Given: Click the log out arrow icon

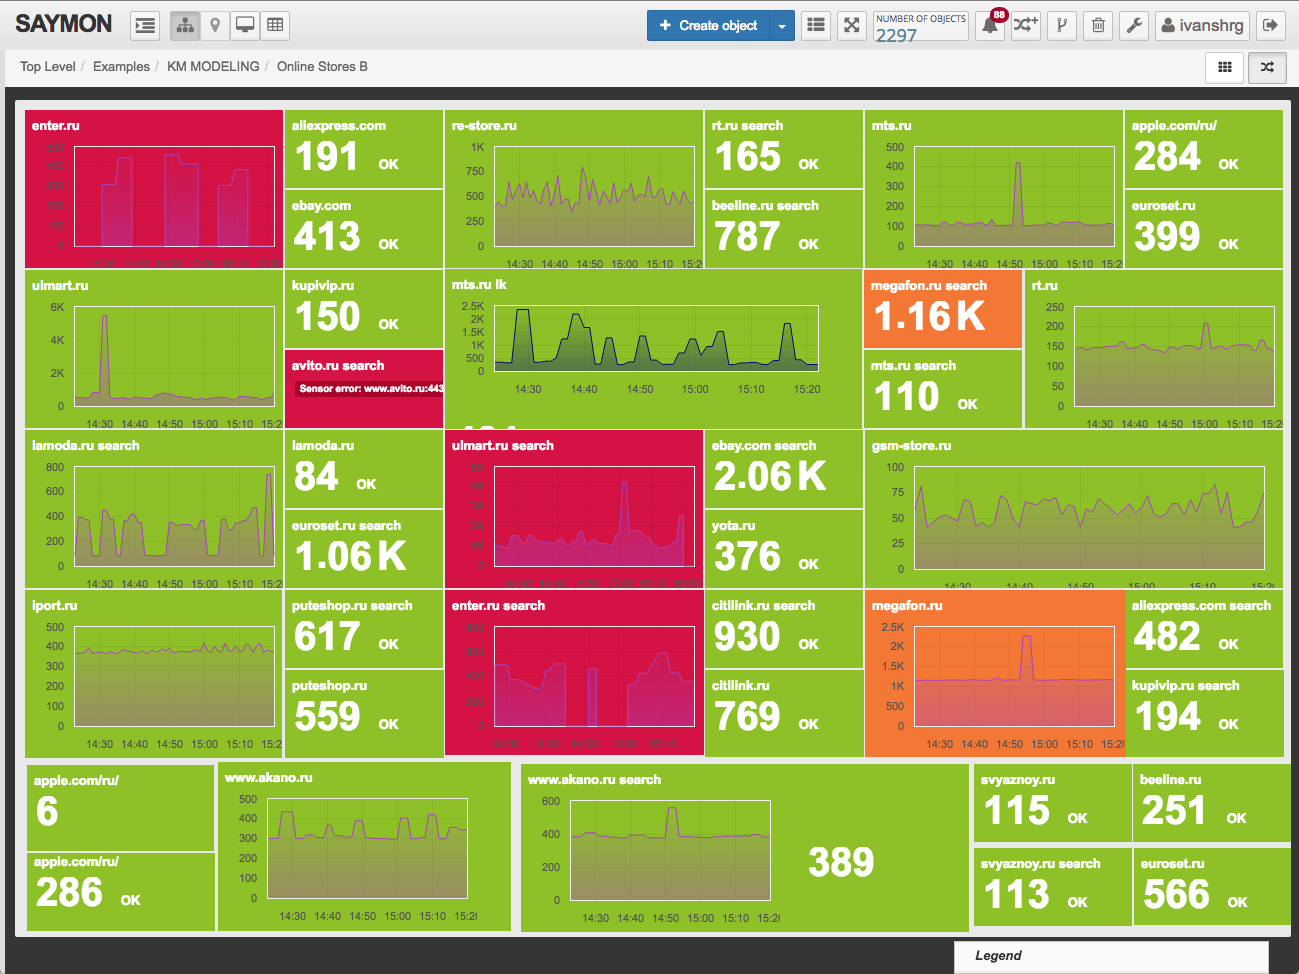Looking at the screenshot, I should (1270, 26).
